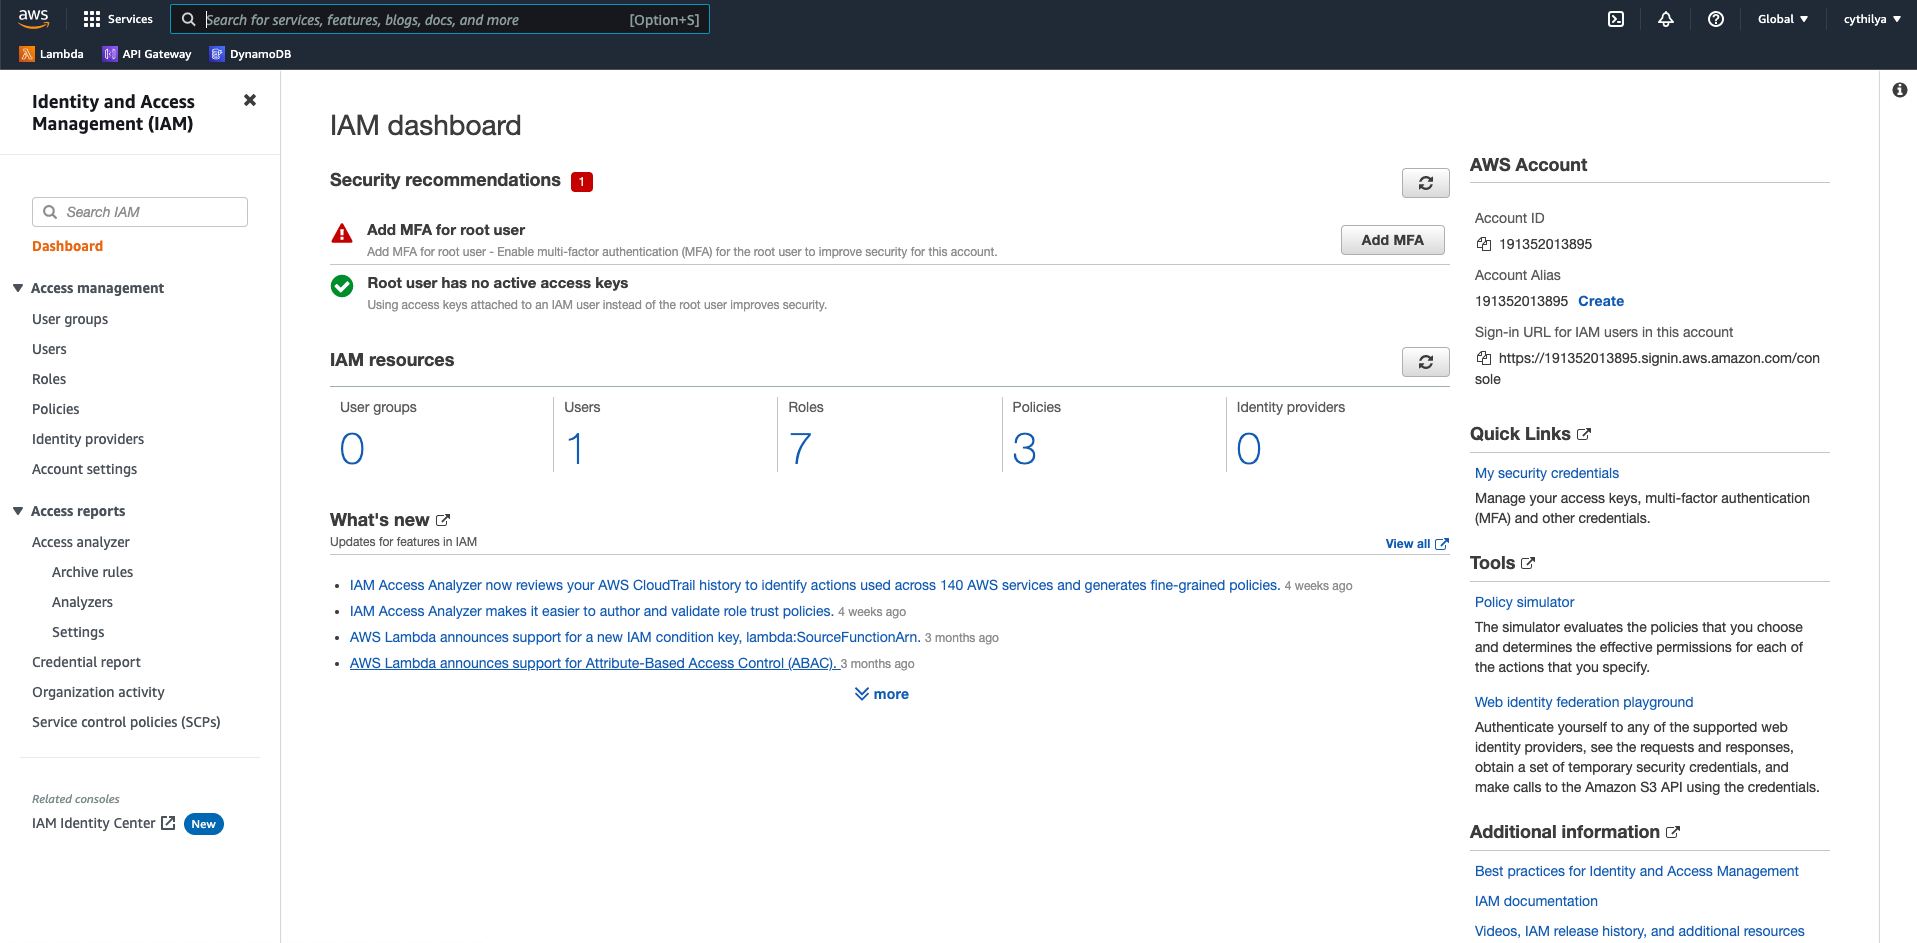This screenshot has width=1917, height=943.
Task: Open Quick Links external link icon
Action: pos(1584,434)
